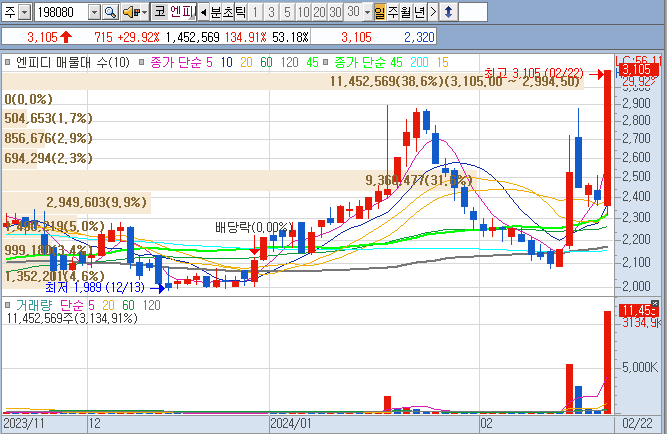
Task: Click the magenta 5 moving-average legend
Action: tap(209, 63)
